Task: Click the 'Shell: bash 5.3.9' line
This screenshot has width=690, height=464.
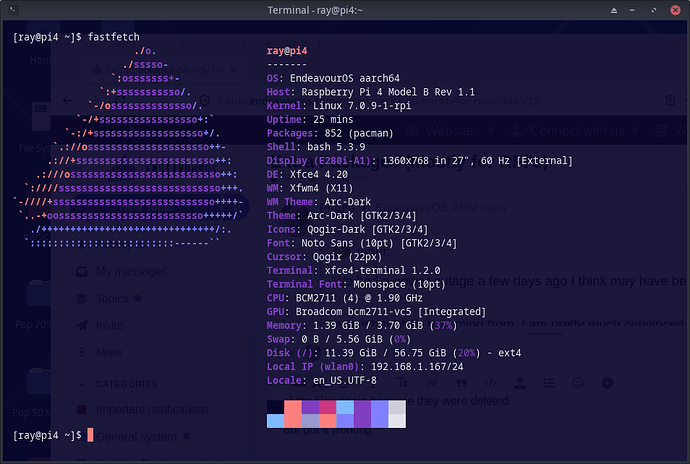Action: tap(316, 147)
